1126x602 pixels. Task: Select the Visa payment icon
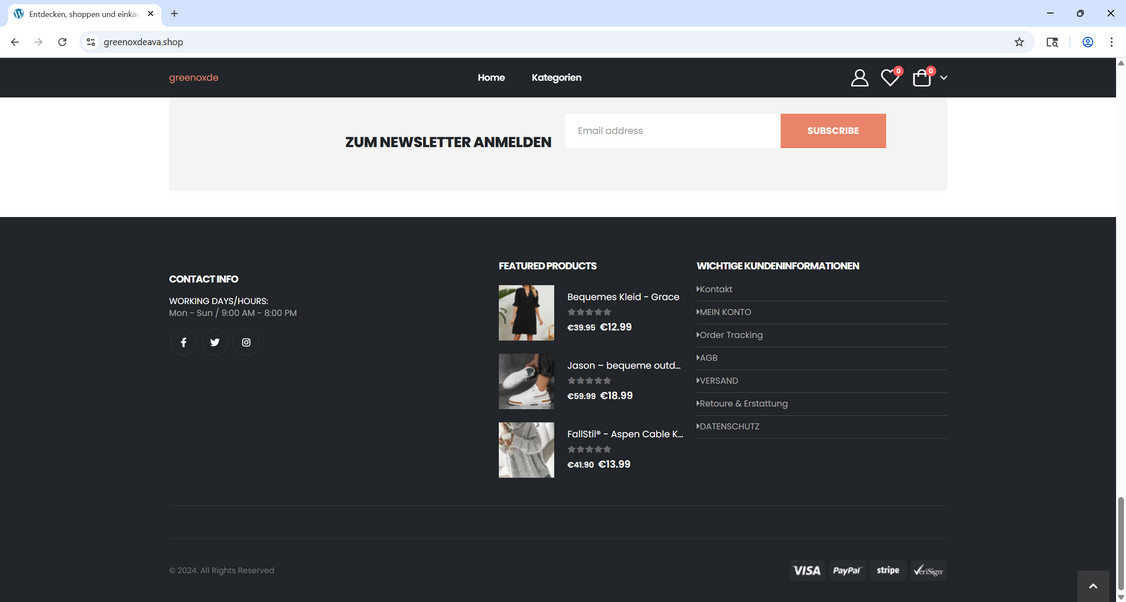pos(807,570)
